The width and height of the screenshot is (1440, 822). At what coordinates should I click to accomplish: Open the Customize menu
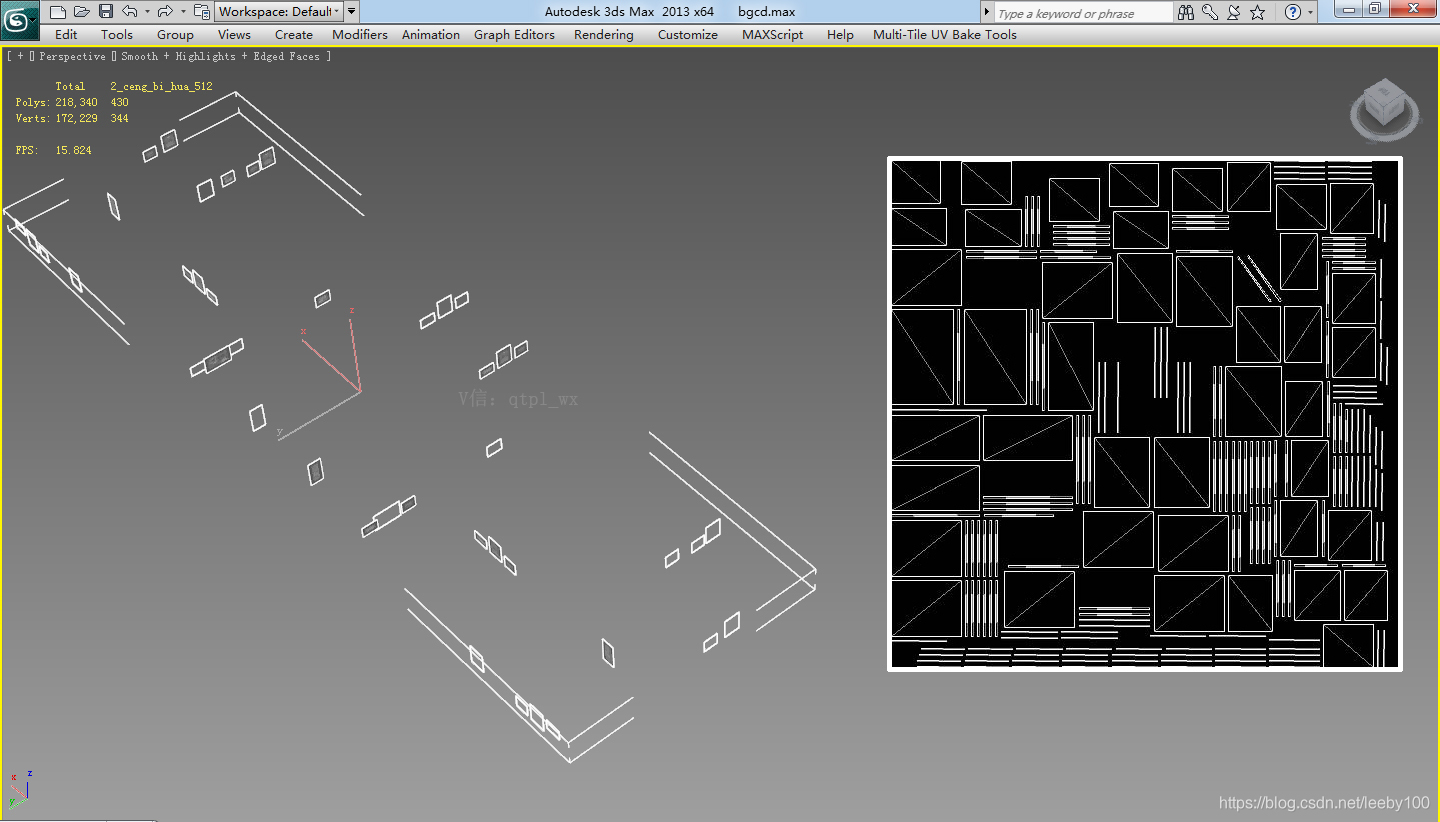[x=688, y=34]
